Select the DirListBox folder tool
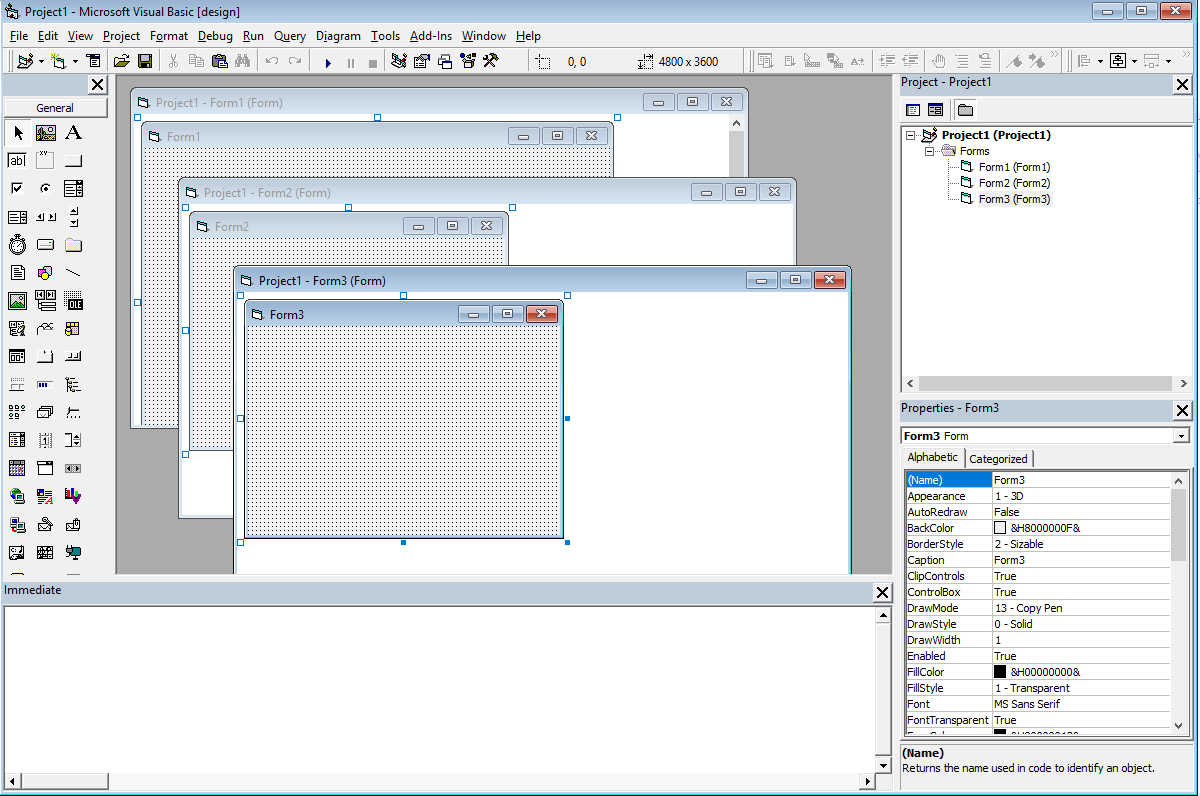The image size is (1200, 796). [x=73, y=245]
